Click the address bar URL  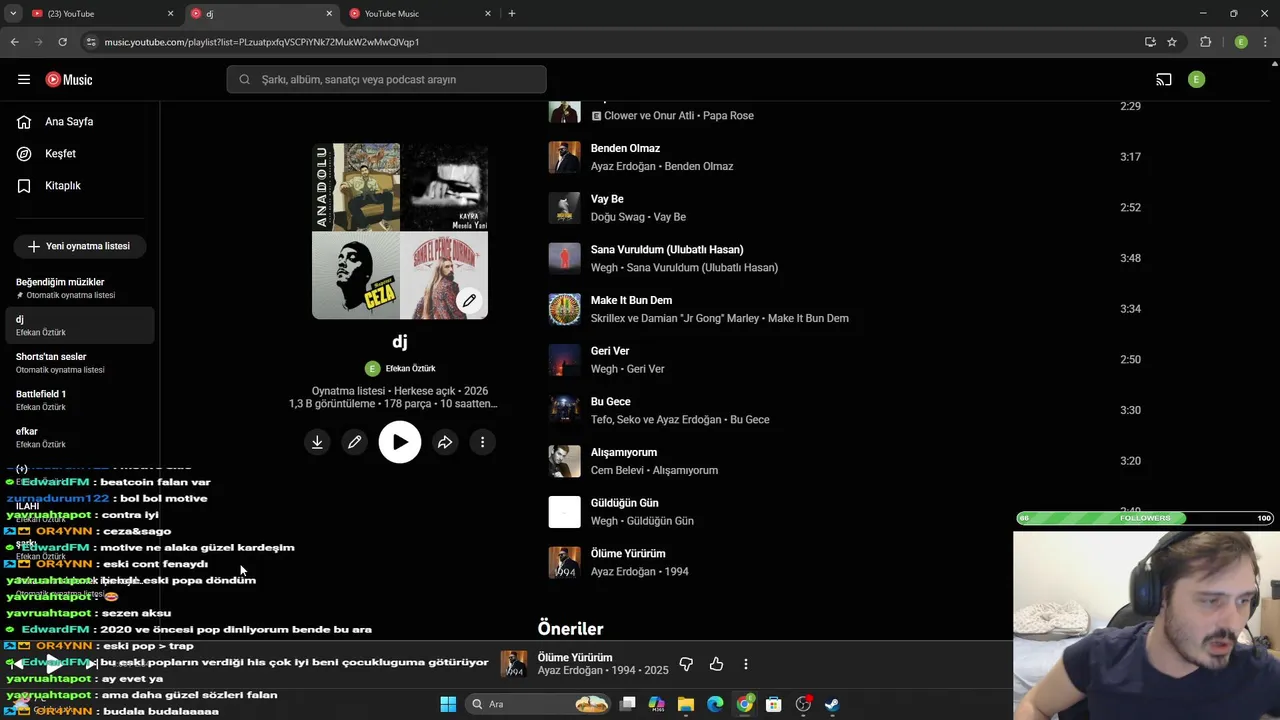tap(262, 42)
